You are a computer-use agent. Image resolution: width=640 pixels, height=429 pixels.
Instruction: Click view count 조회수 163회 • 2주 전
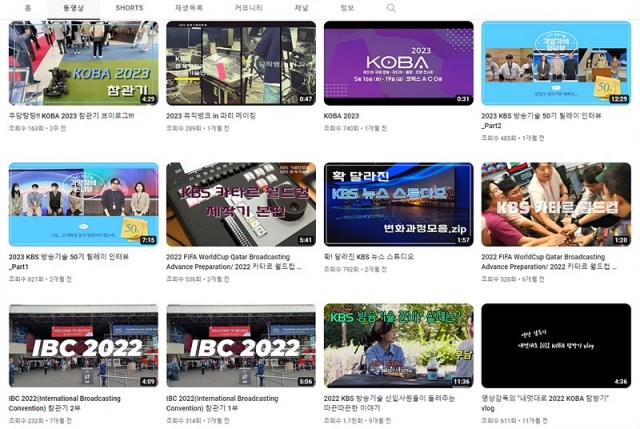point(37,128)
